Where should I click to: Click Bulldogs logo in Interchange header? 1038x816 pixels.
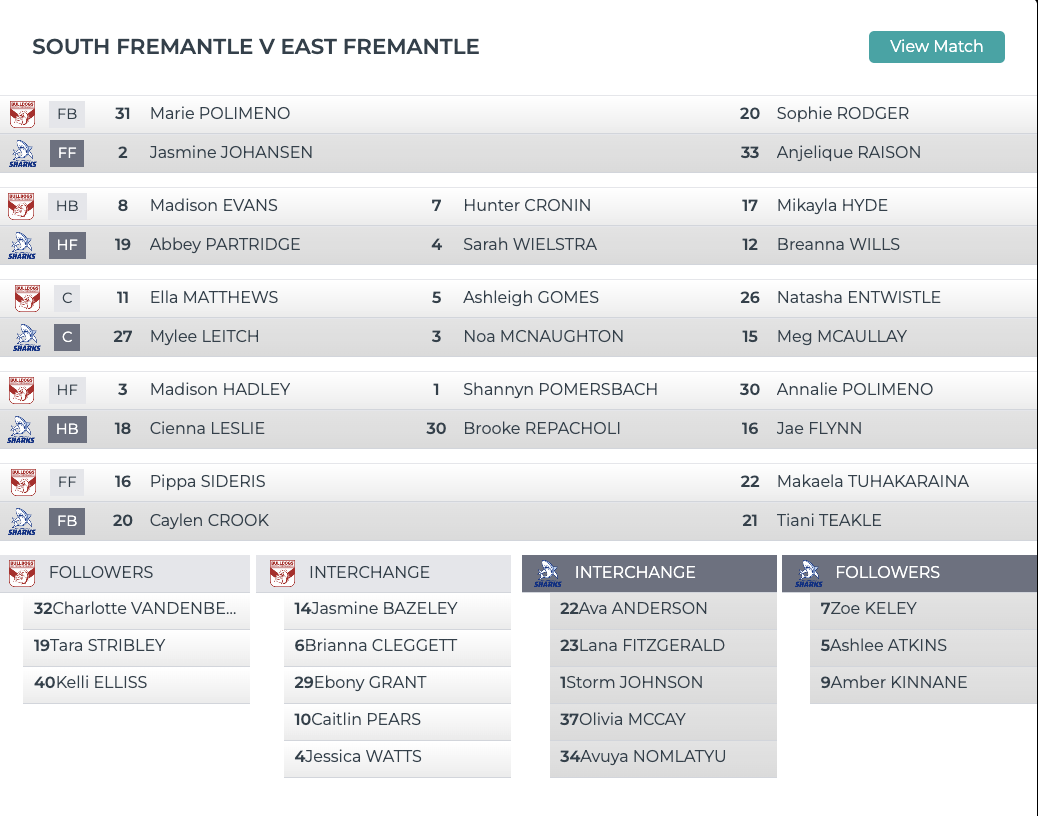(x=282, y=573)
